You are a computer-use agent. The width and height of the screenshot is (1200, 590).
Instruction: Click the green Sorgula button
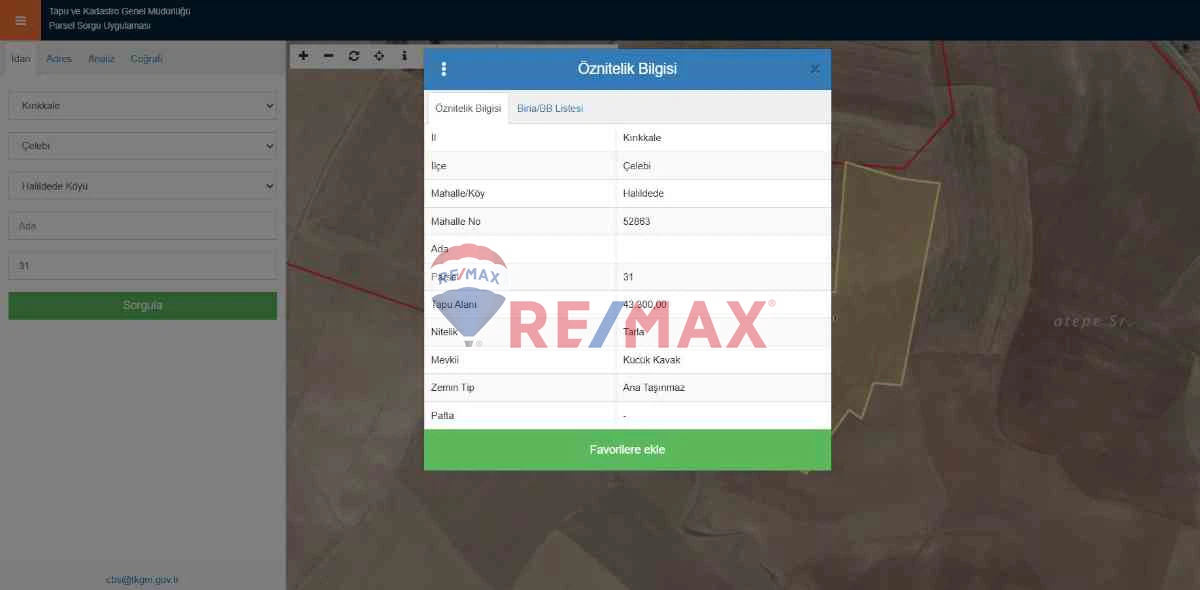pyautogui.click(x=143, y=306)
